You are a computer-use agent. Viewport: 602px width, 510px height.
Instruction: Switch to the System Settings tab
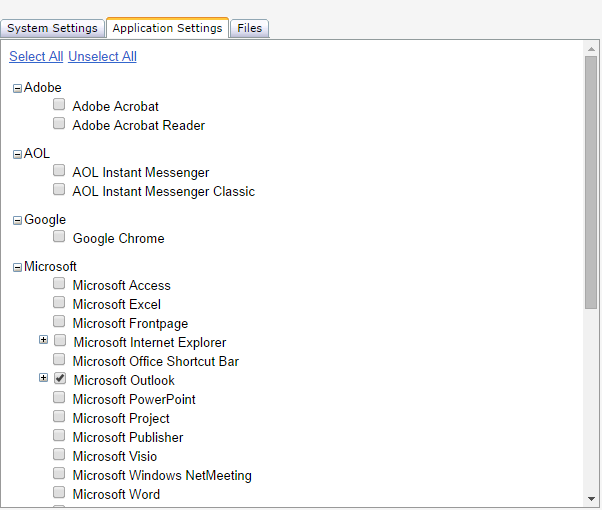pos(52,28)
